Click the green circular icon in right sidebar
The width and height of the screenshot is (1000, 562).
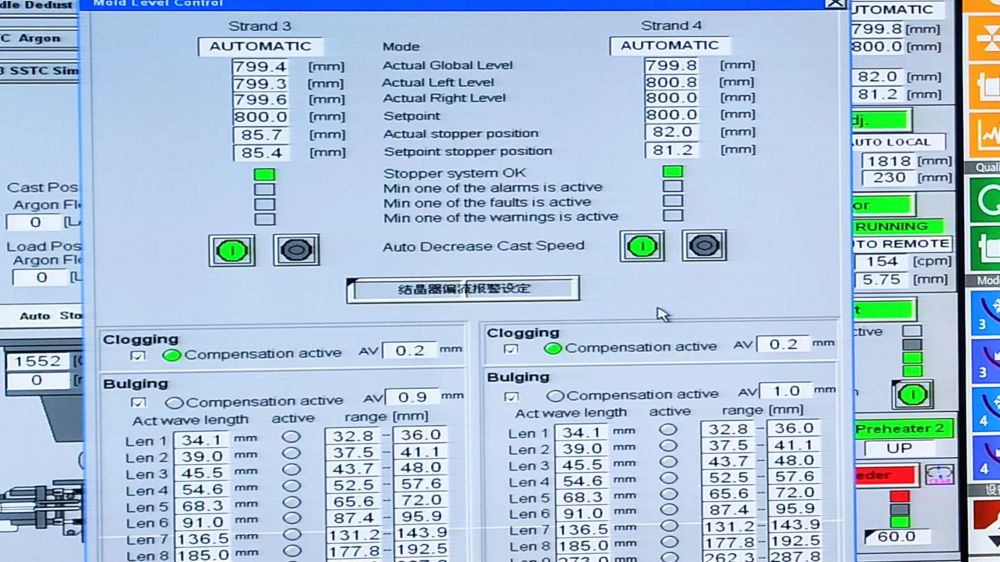coord(987,201)
